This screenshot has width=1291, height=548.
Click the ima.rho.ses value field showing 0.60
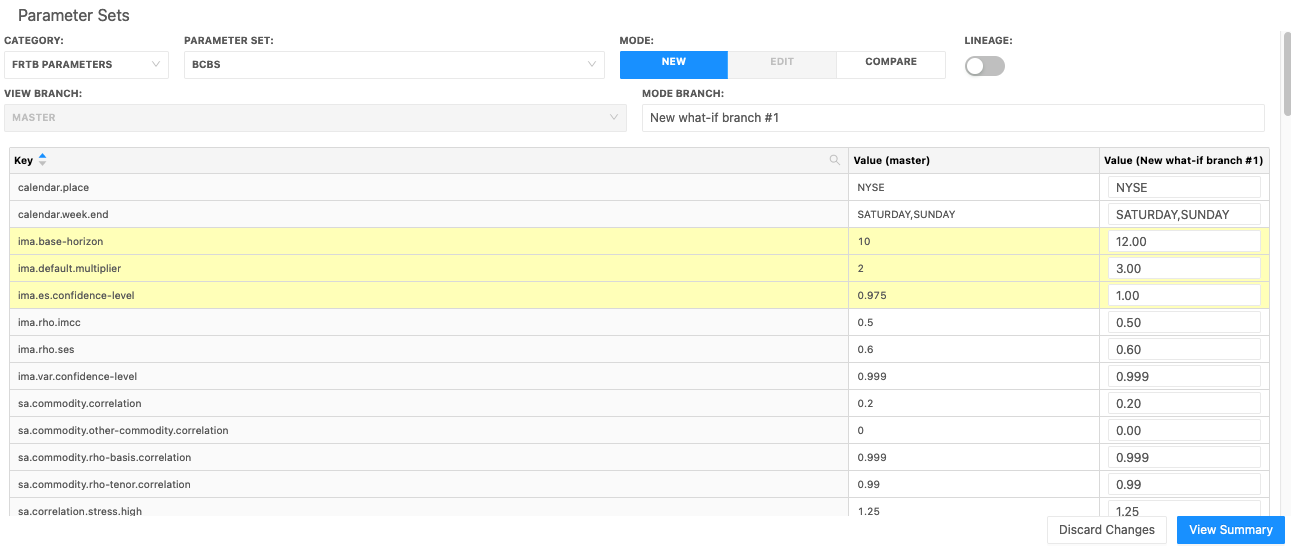tap(1183, 350)
